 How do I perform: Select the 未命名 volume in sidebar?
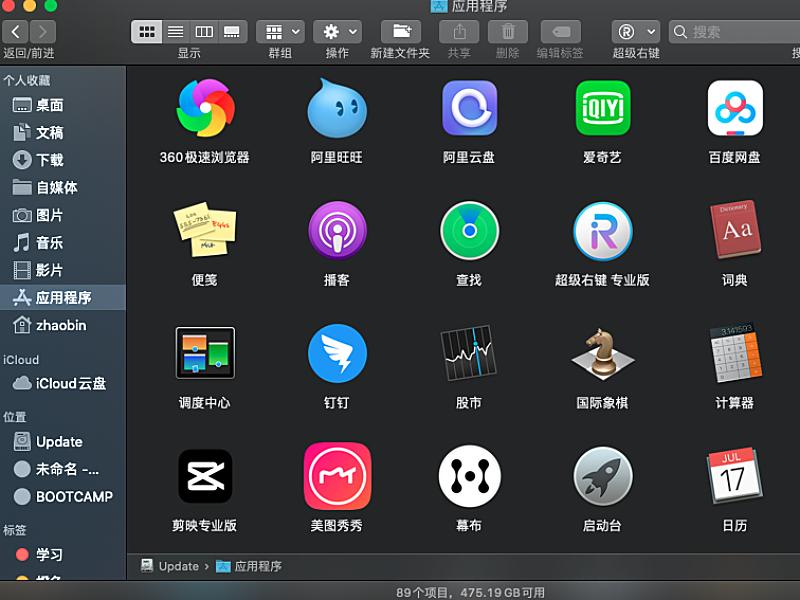pos(63,469)
